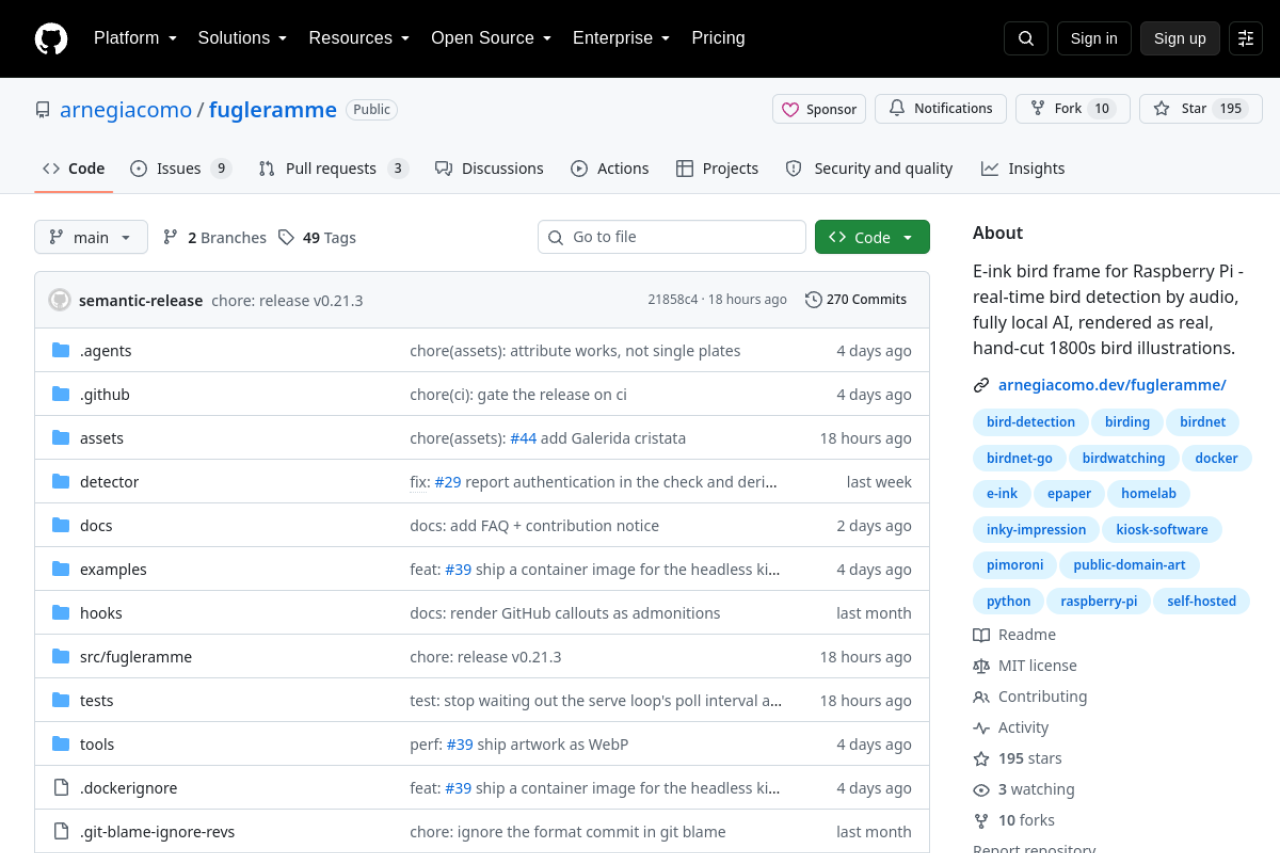The image size is (1280, 853).
Task: Click the examples folder icon
Action: (61, 569)
